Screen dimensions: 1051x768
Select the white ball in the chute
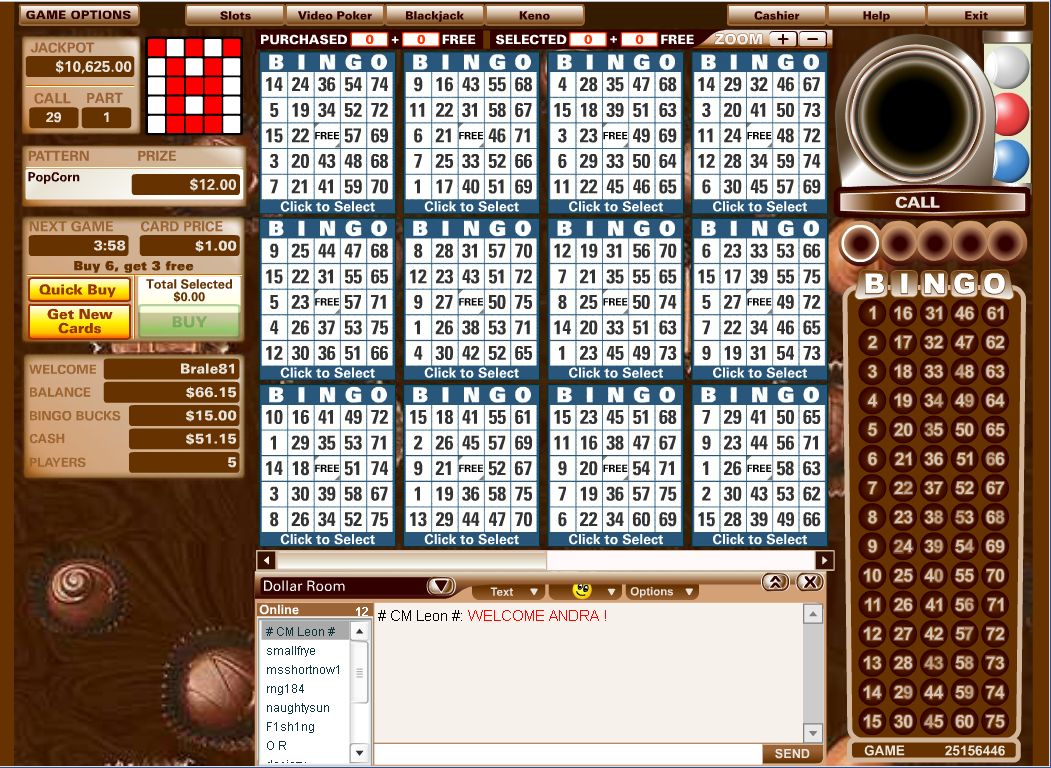(x=1010, y=65)
